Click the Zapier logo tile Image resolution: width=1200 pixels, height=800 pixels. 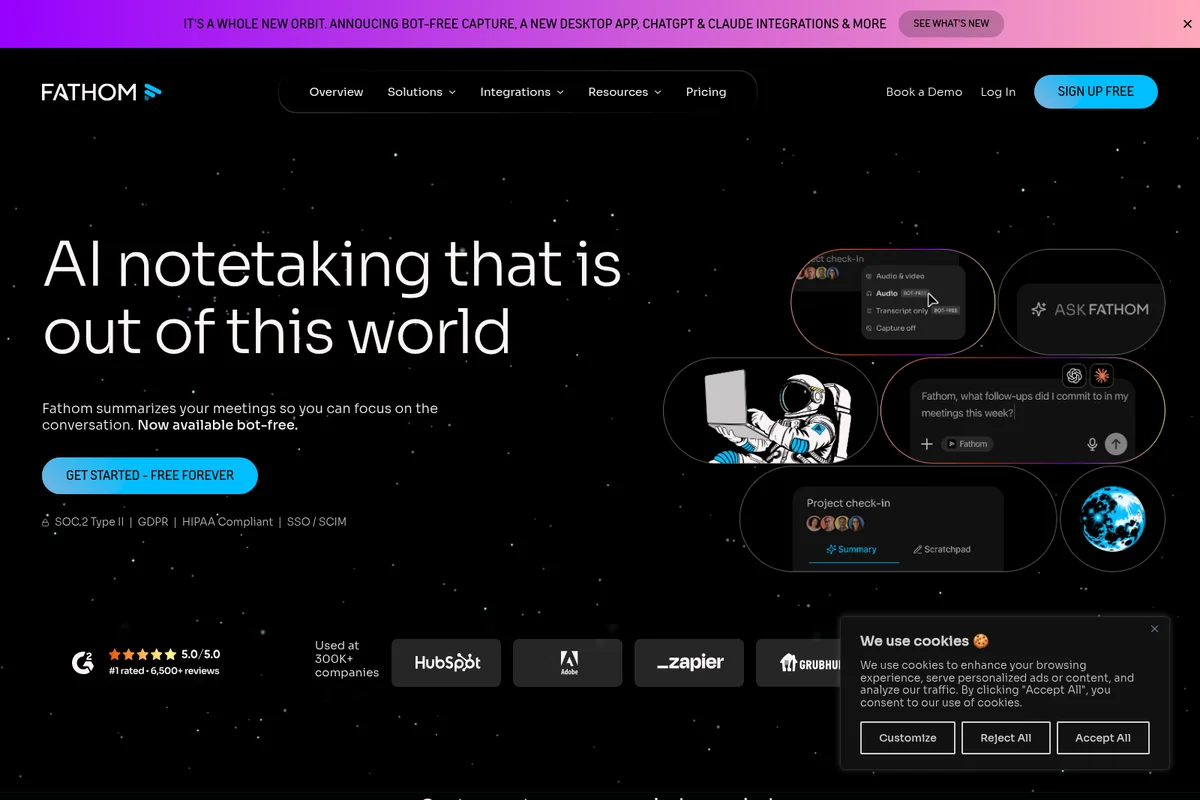pyautogui.click(x=689, y=663)
